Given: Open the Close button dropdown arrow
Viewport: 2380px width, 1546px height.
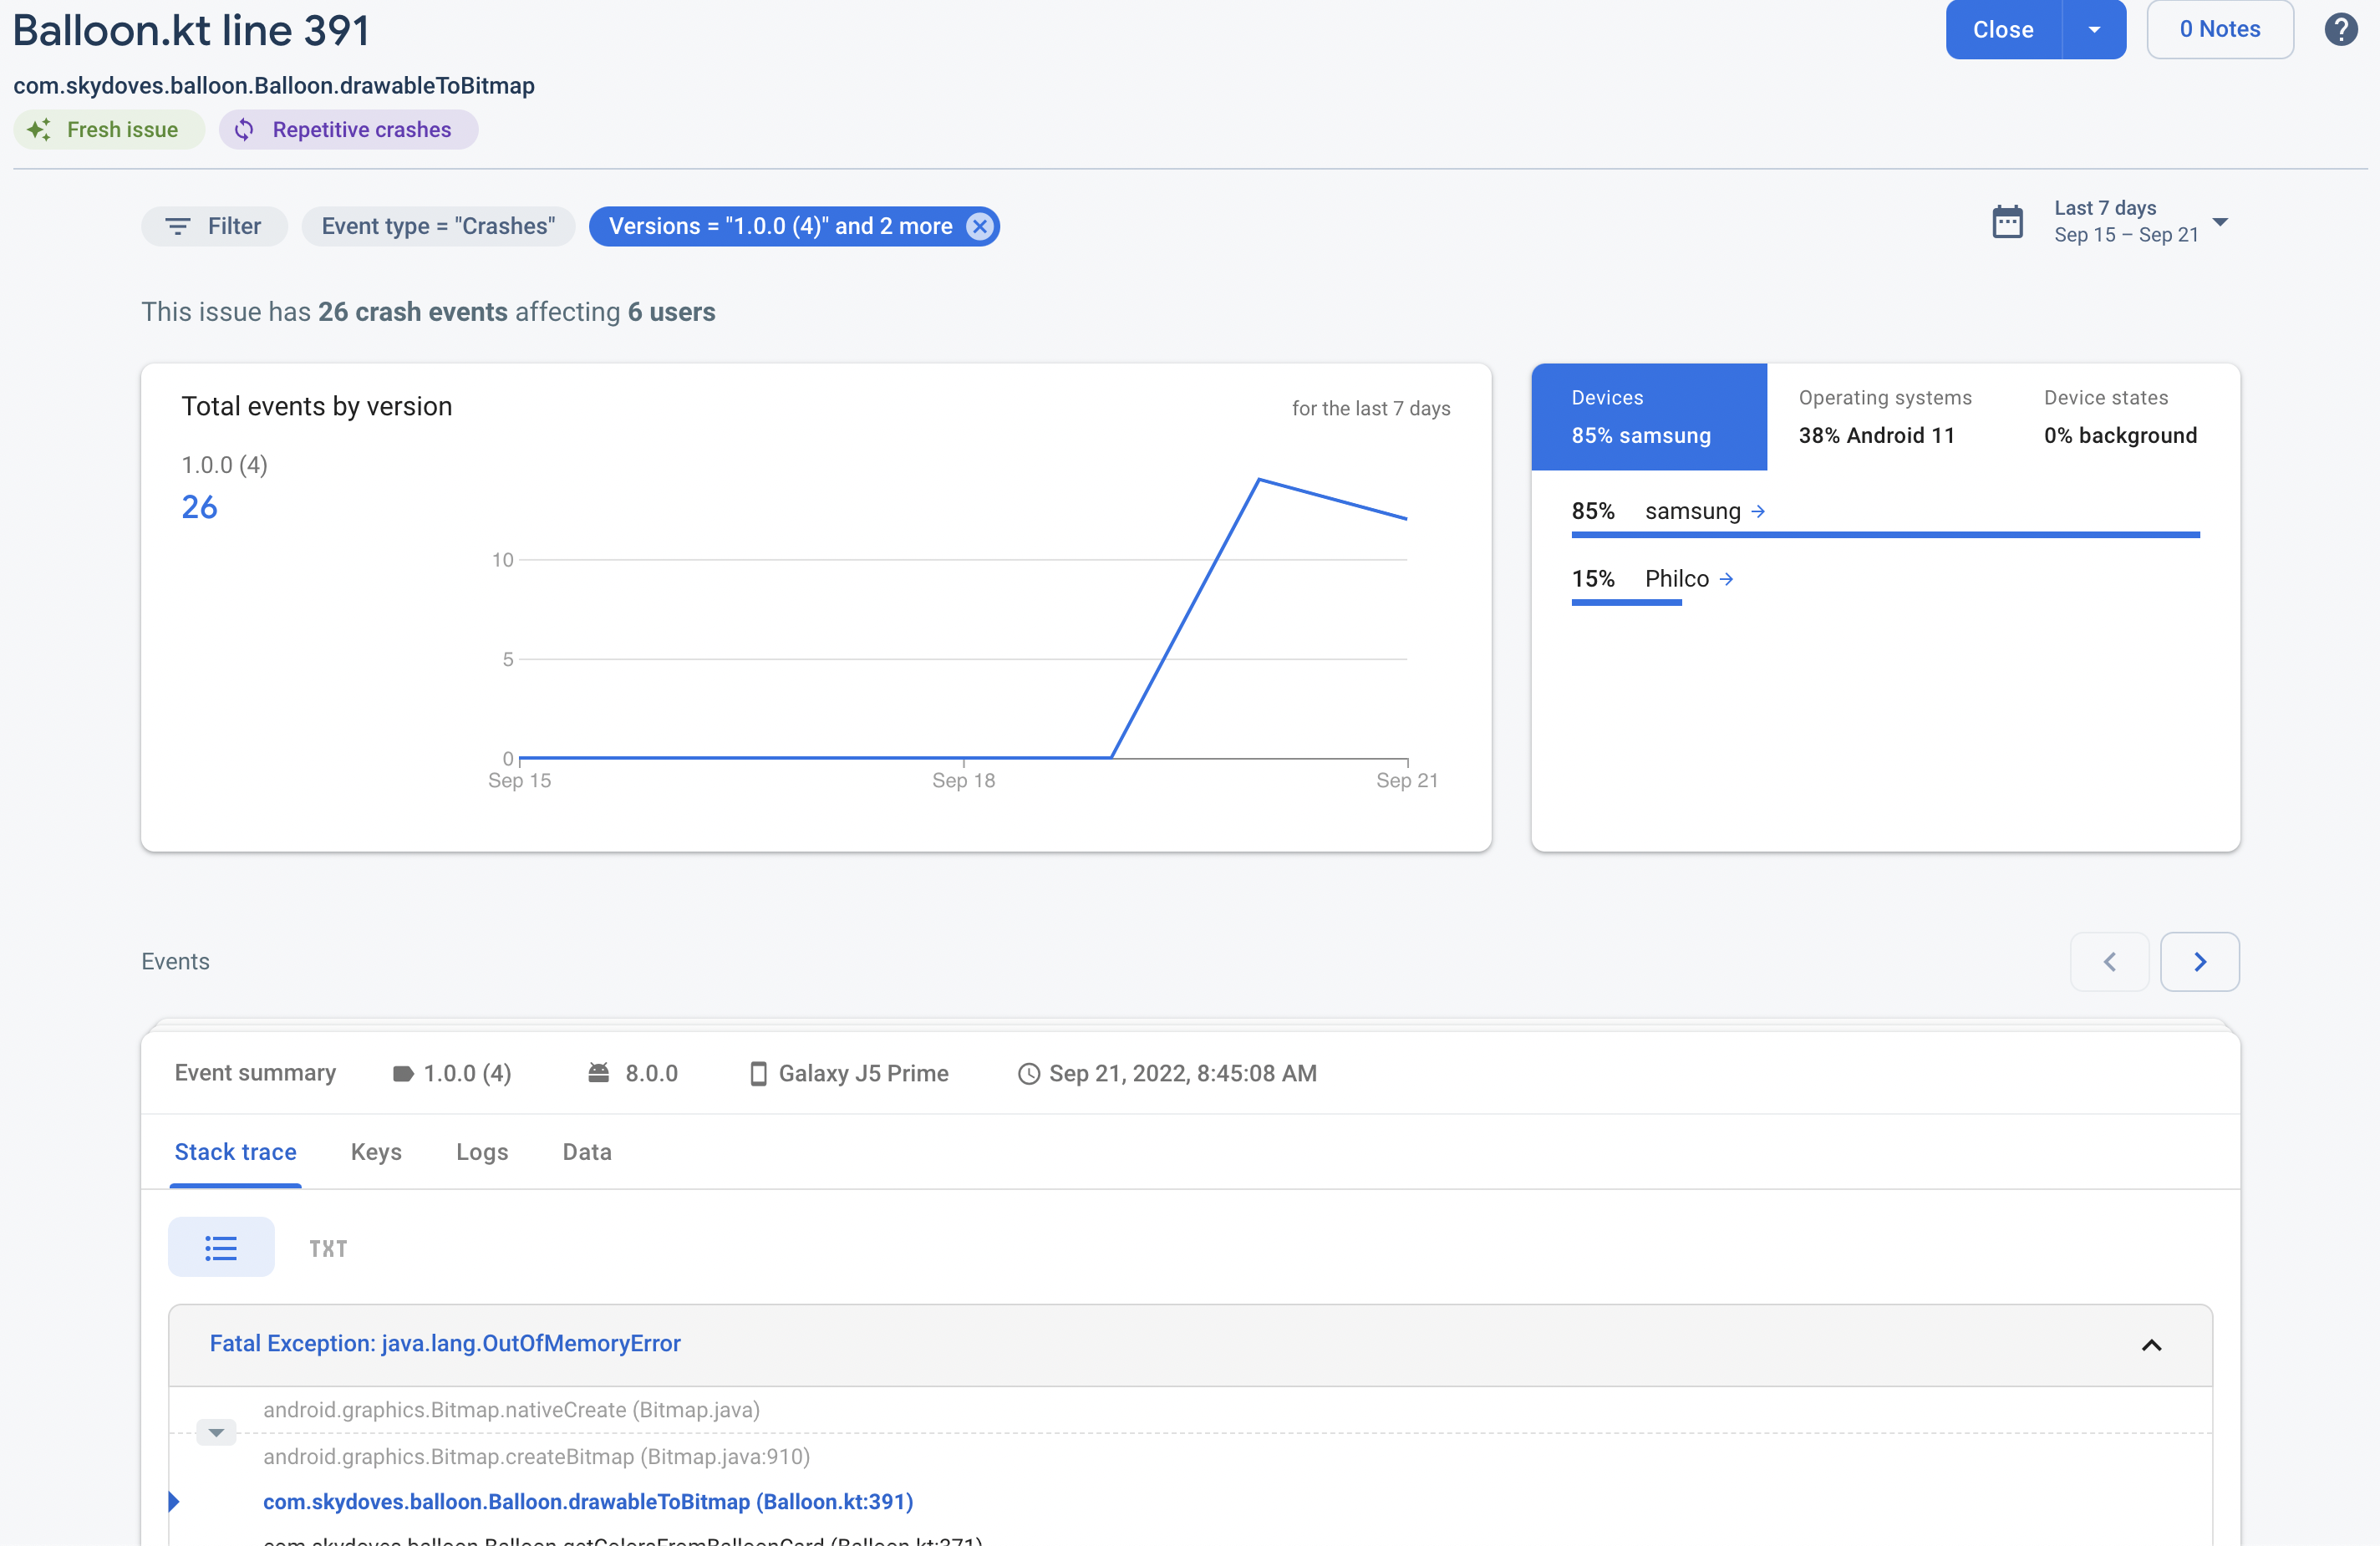Looking at the screenshot, I should pos(2094,30).
